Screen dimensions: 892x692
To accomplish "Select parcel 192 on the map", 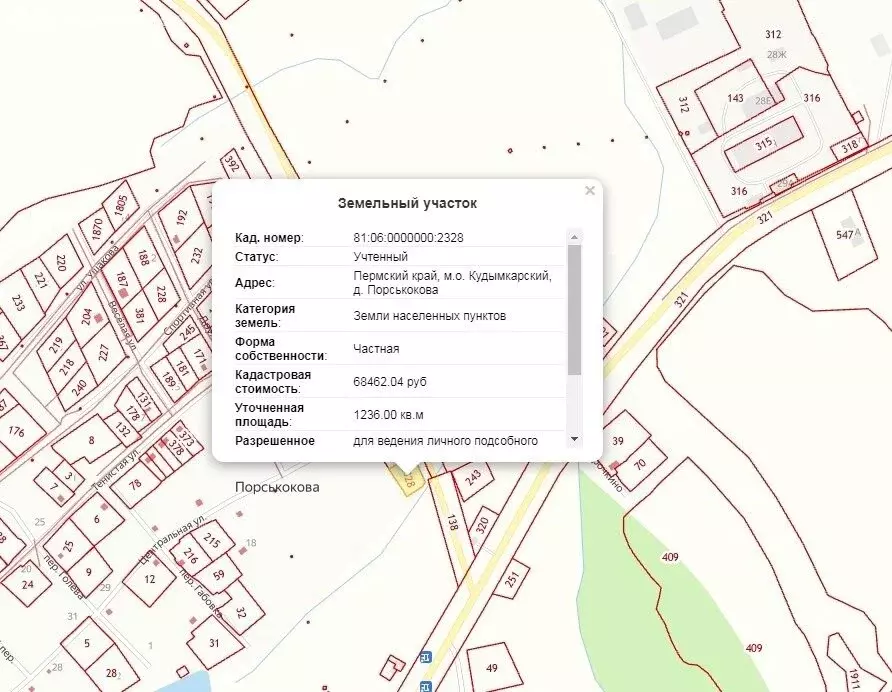I will pyautogui.click(x=182, y=218).
